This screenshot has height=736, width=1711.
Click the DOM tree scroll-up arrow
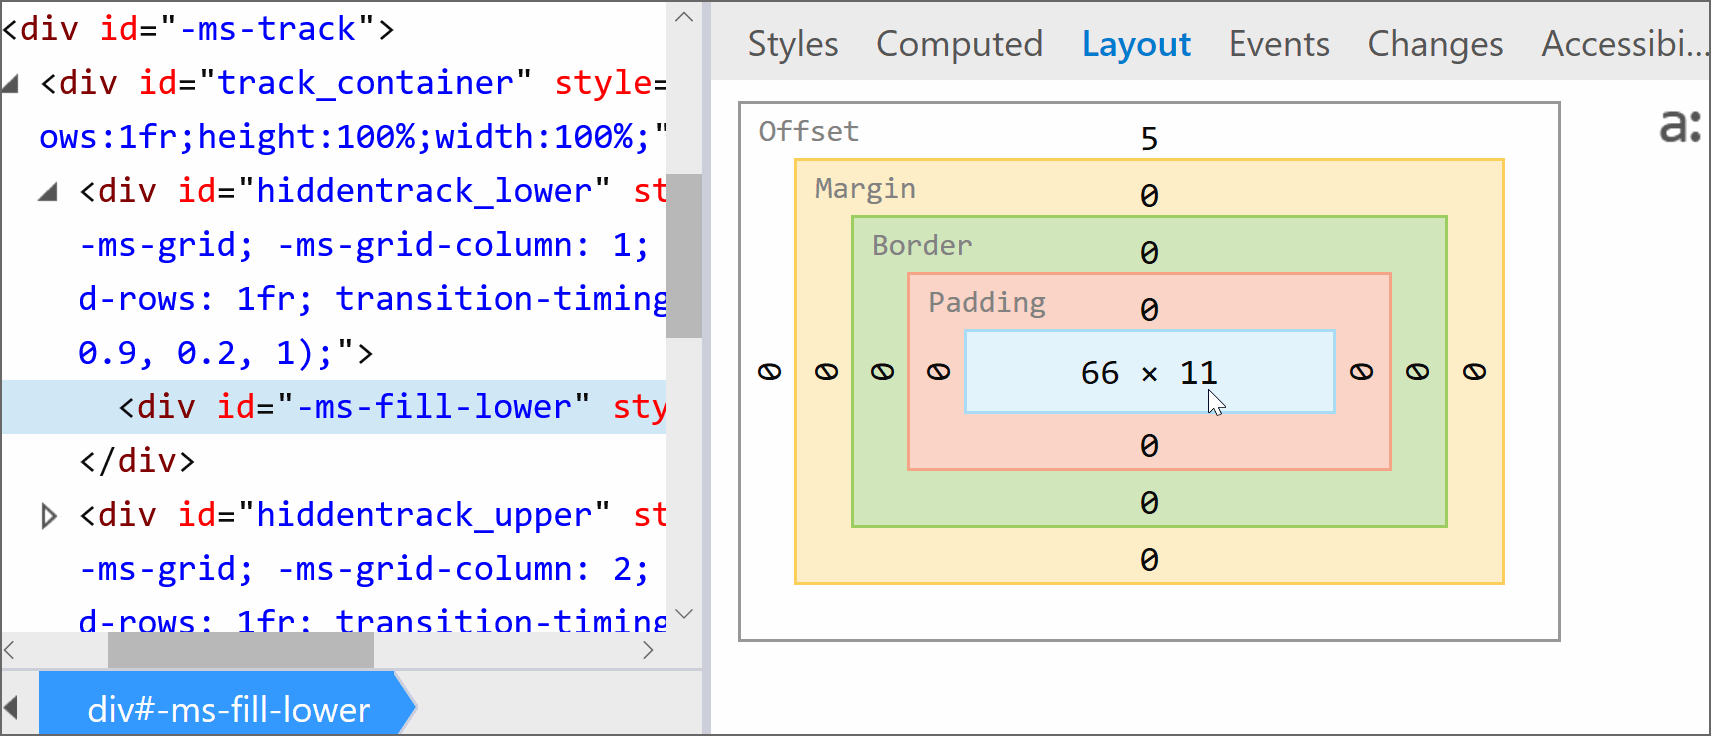click(684, 17)
